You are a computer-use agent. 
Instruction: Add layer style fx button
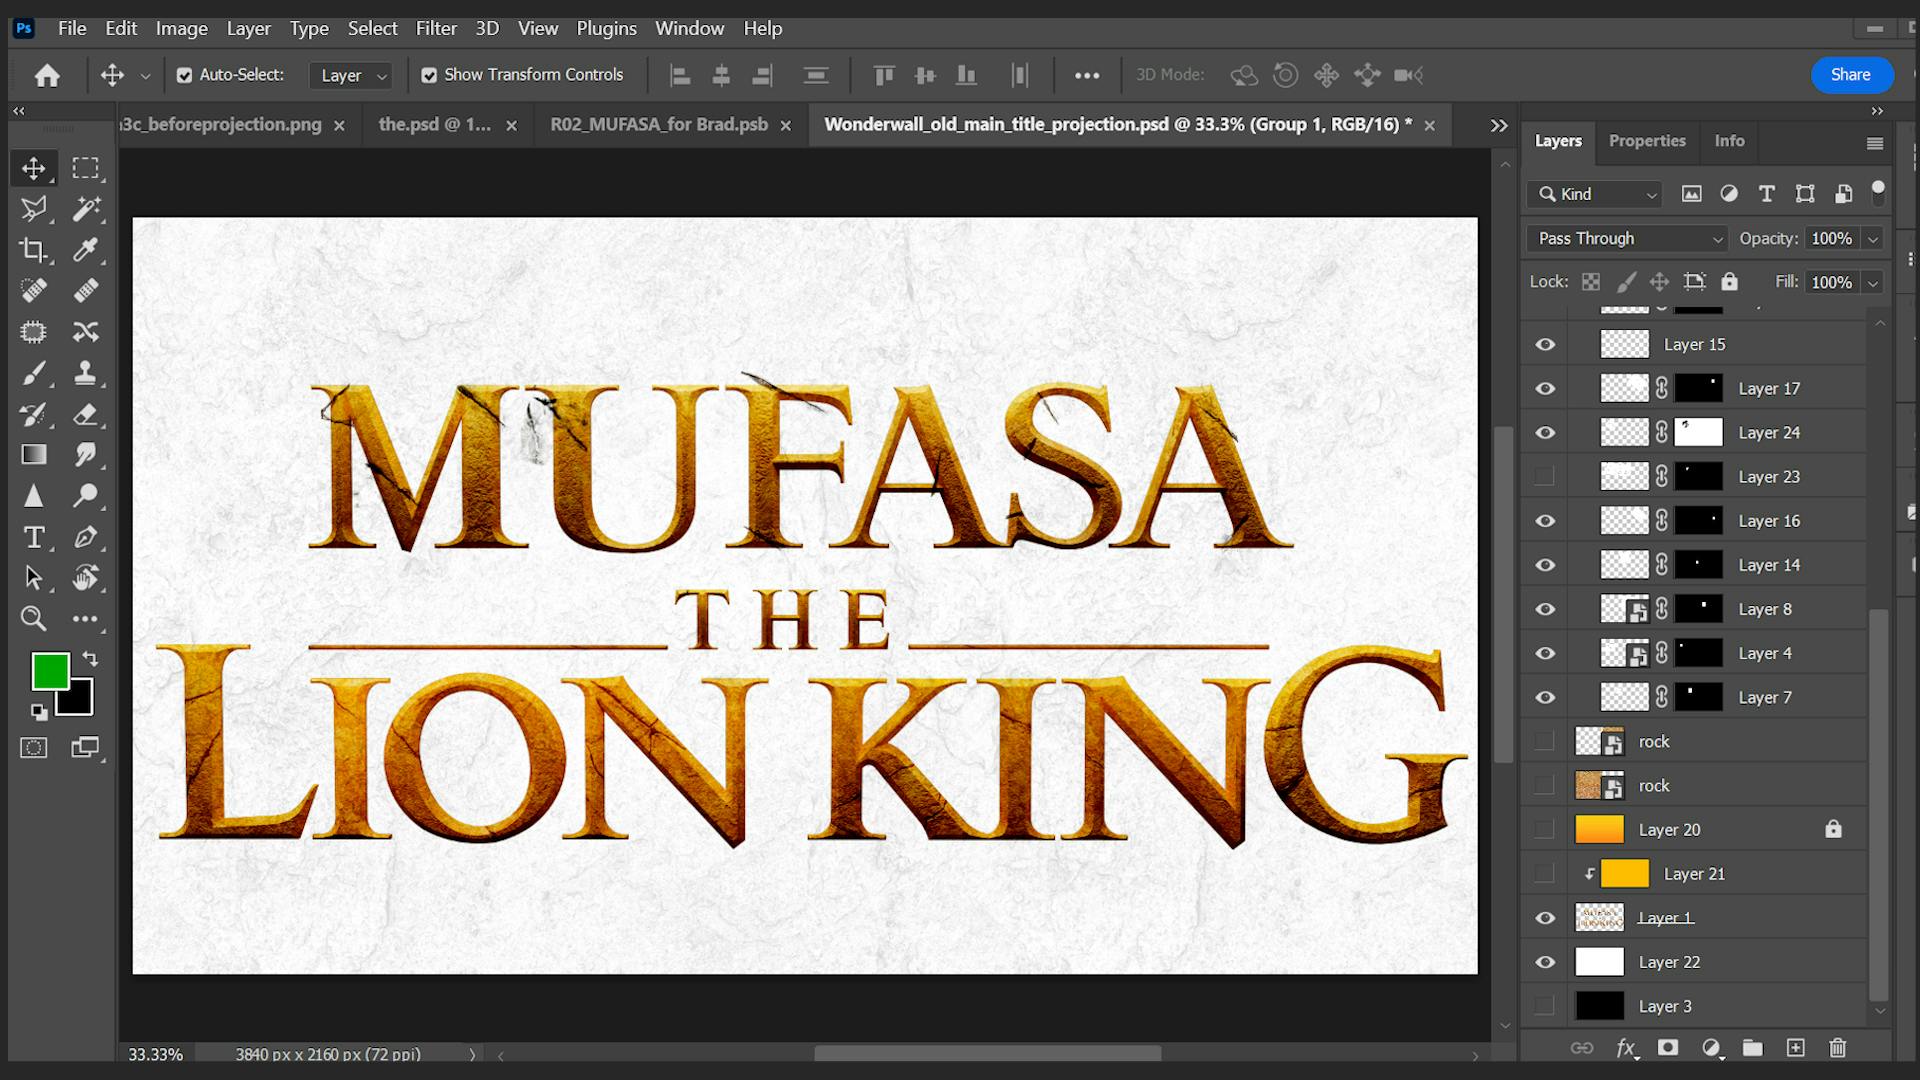pyautogui.click(x=1626, y=1048)
